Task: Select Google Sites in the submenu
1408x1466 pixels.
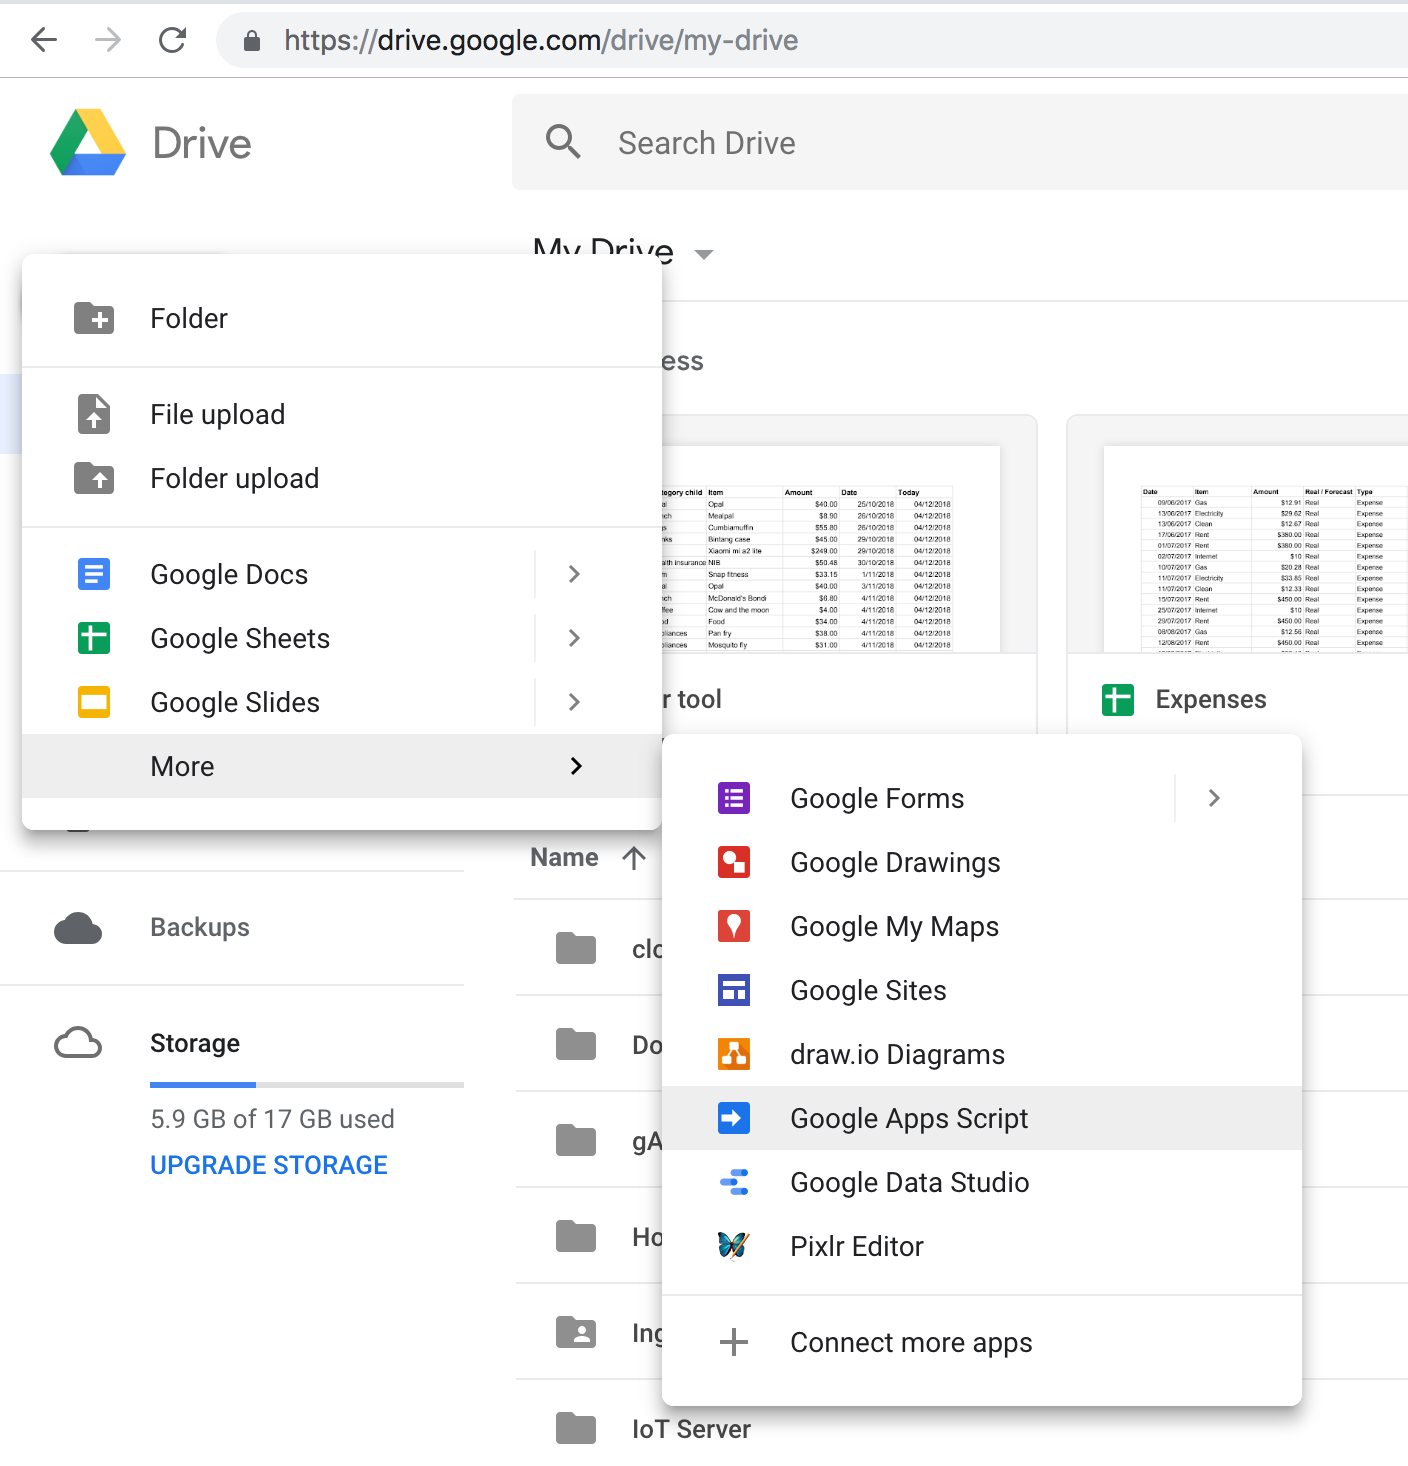Action: (982, 990)
